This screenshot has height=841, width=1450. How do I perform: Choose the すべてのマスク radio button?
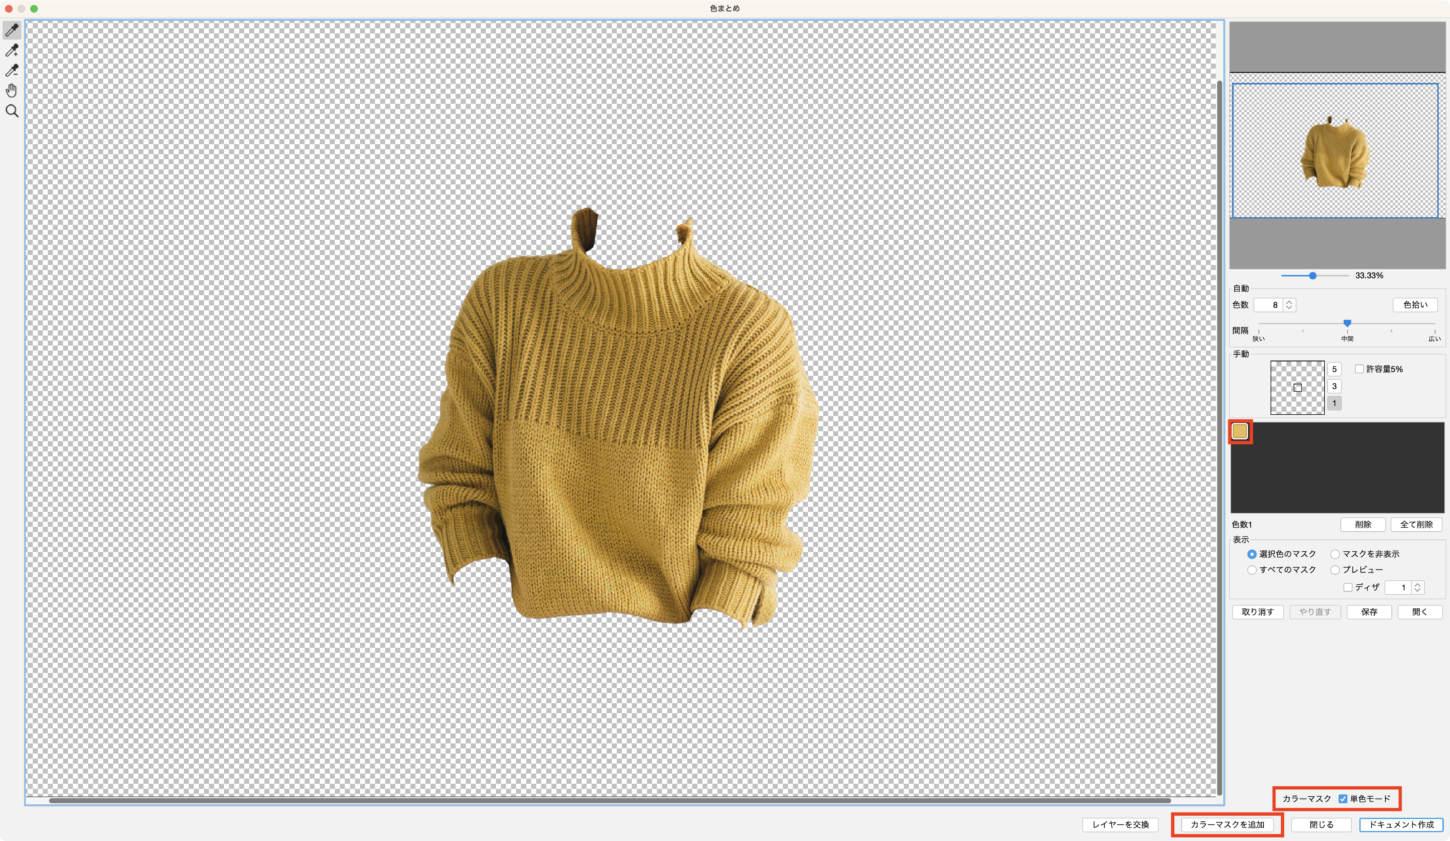click(1252, 570)
